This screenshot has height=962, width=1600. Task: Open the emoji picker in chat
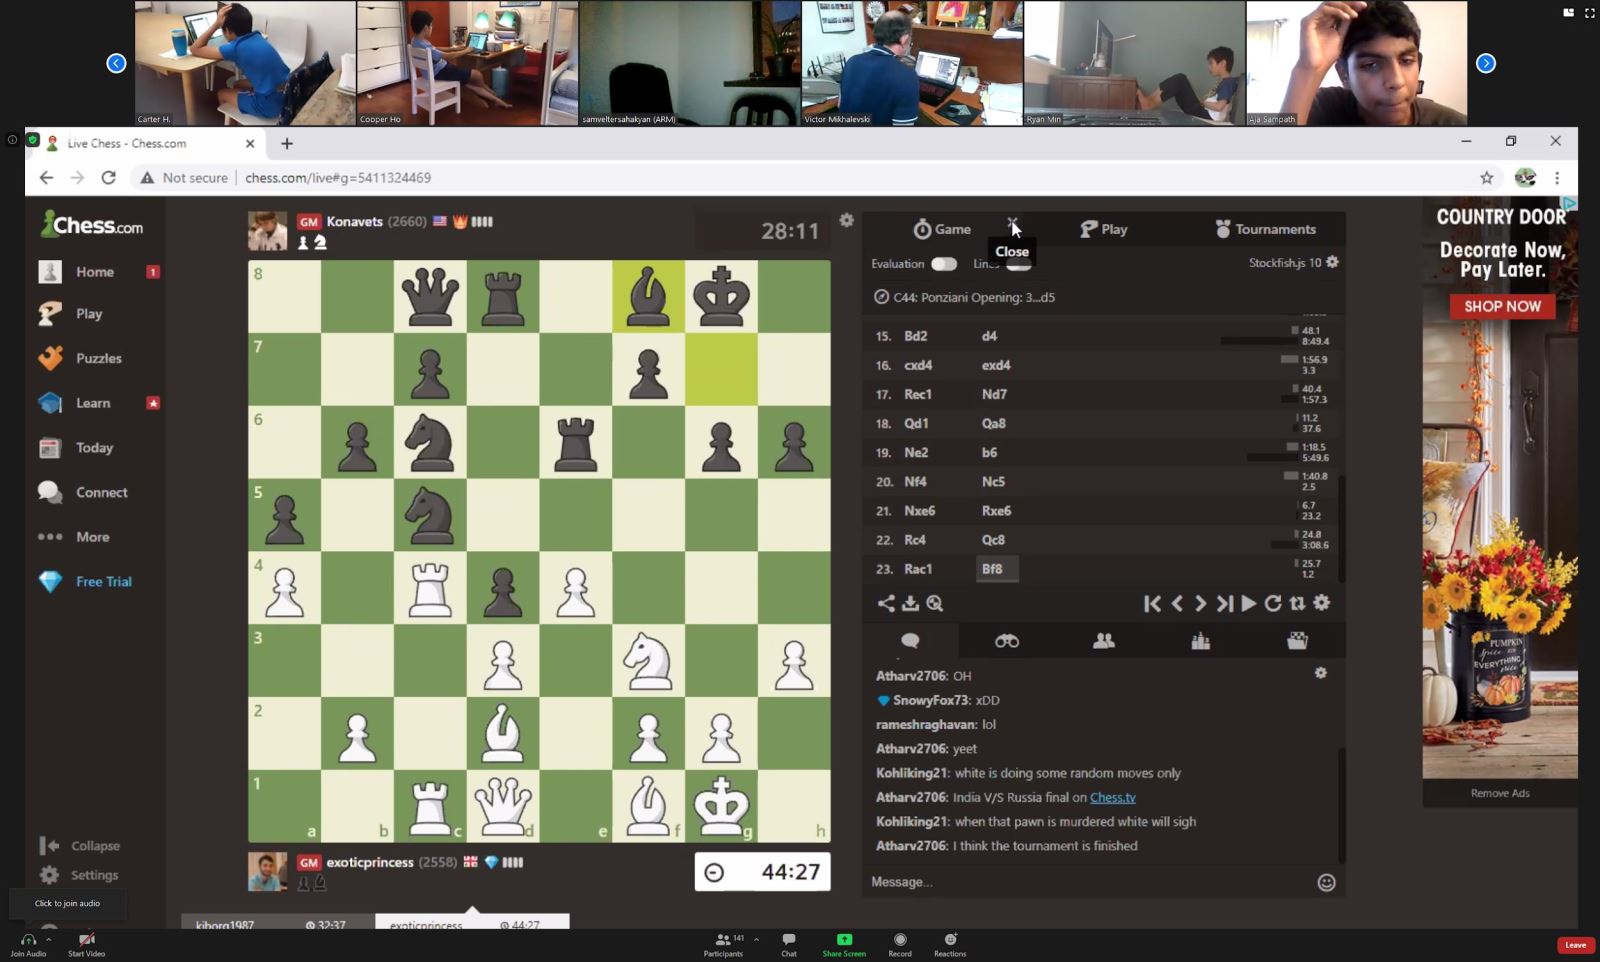tap(1326, 882)
